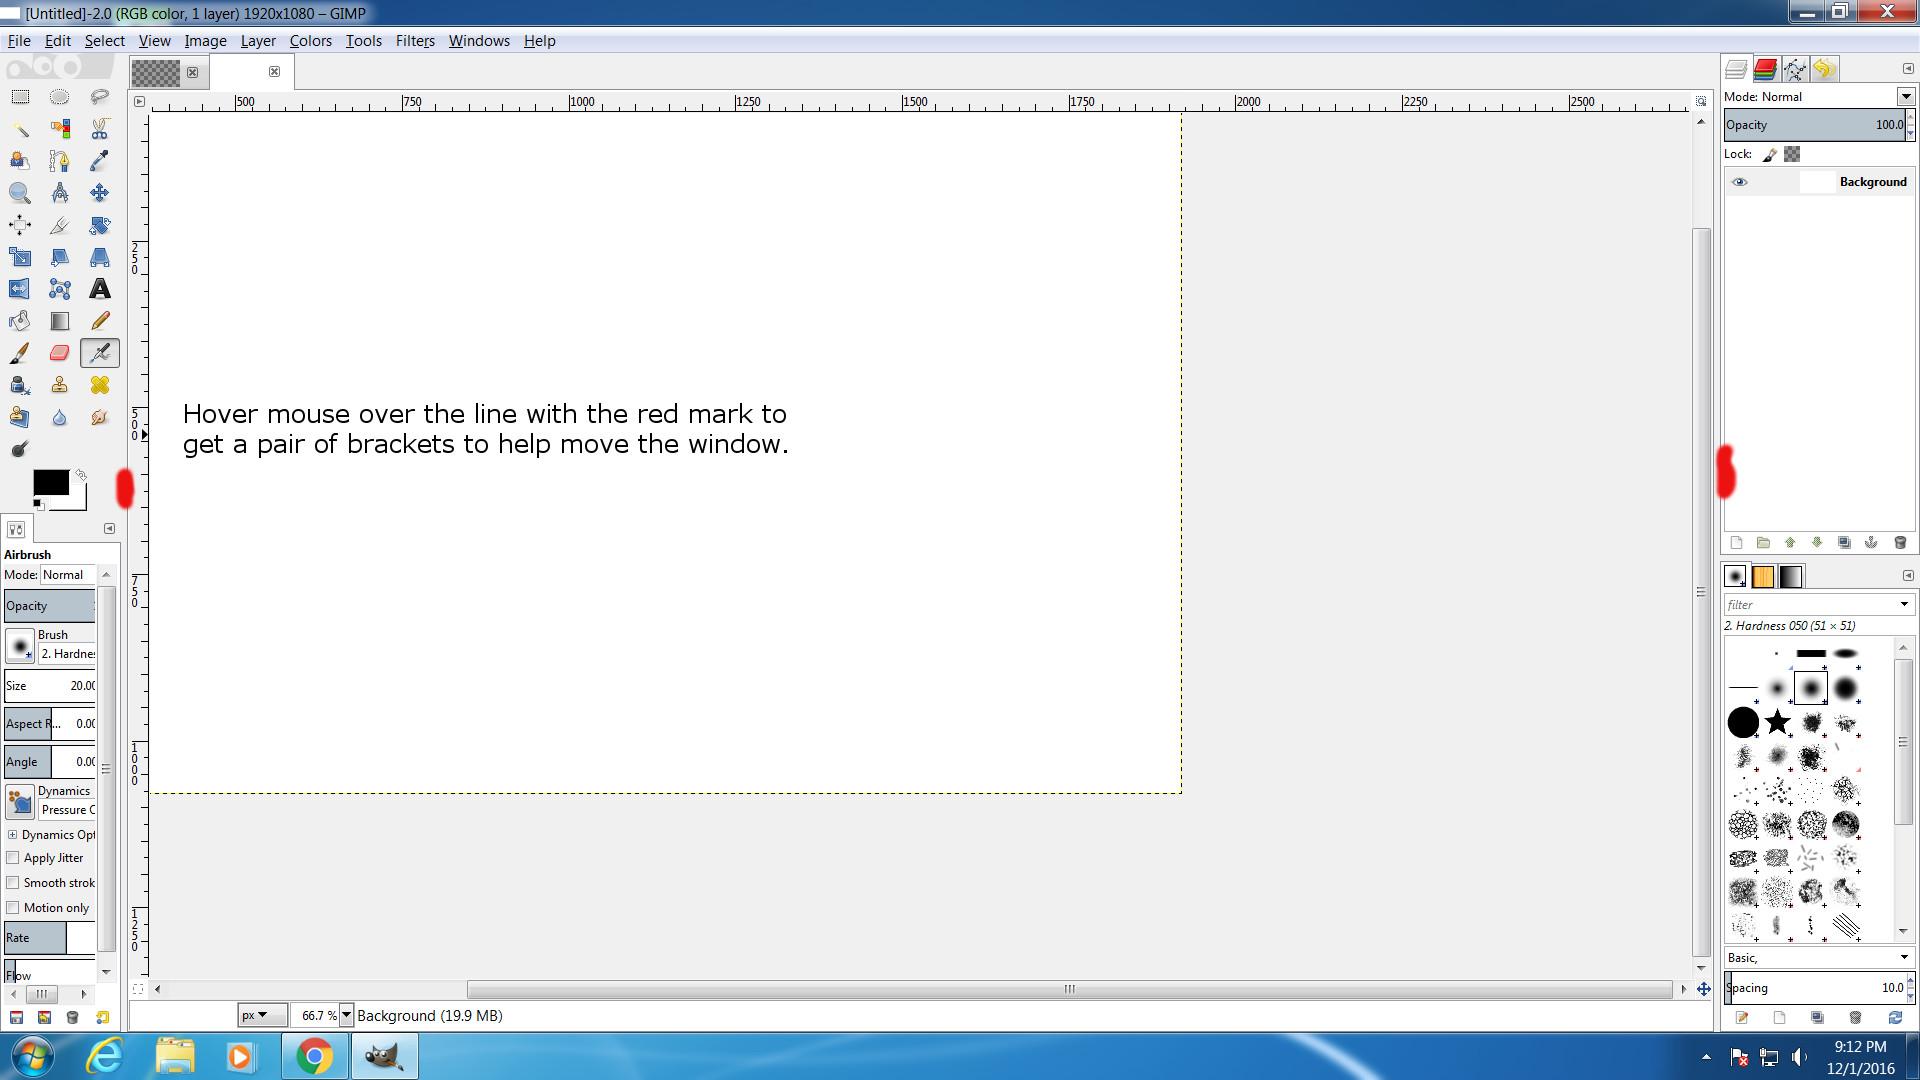Select the Pencil tool

tap(99, 321)
